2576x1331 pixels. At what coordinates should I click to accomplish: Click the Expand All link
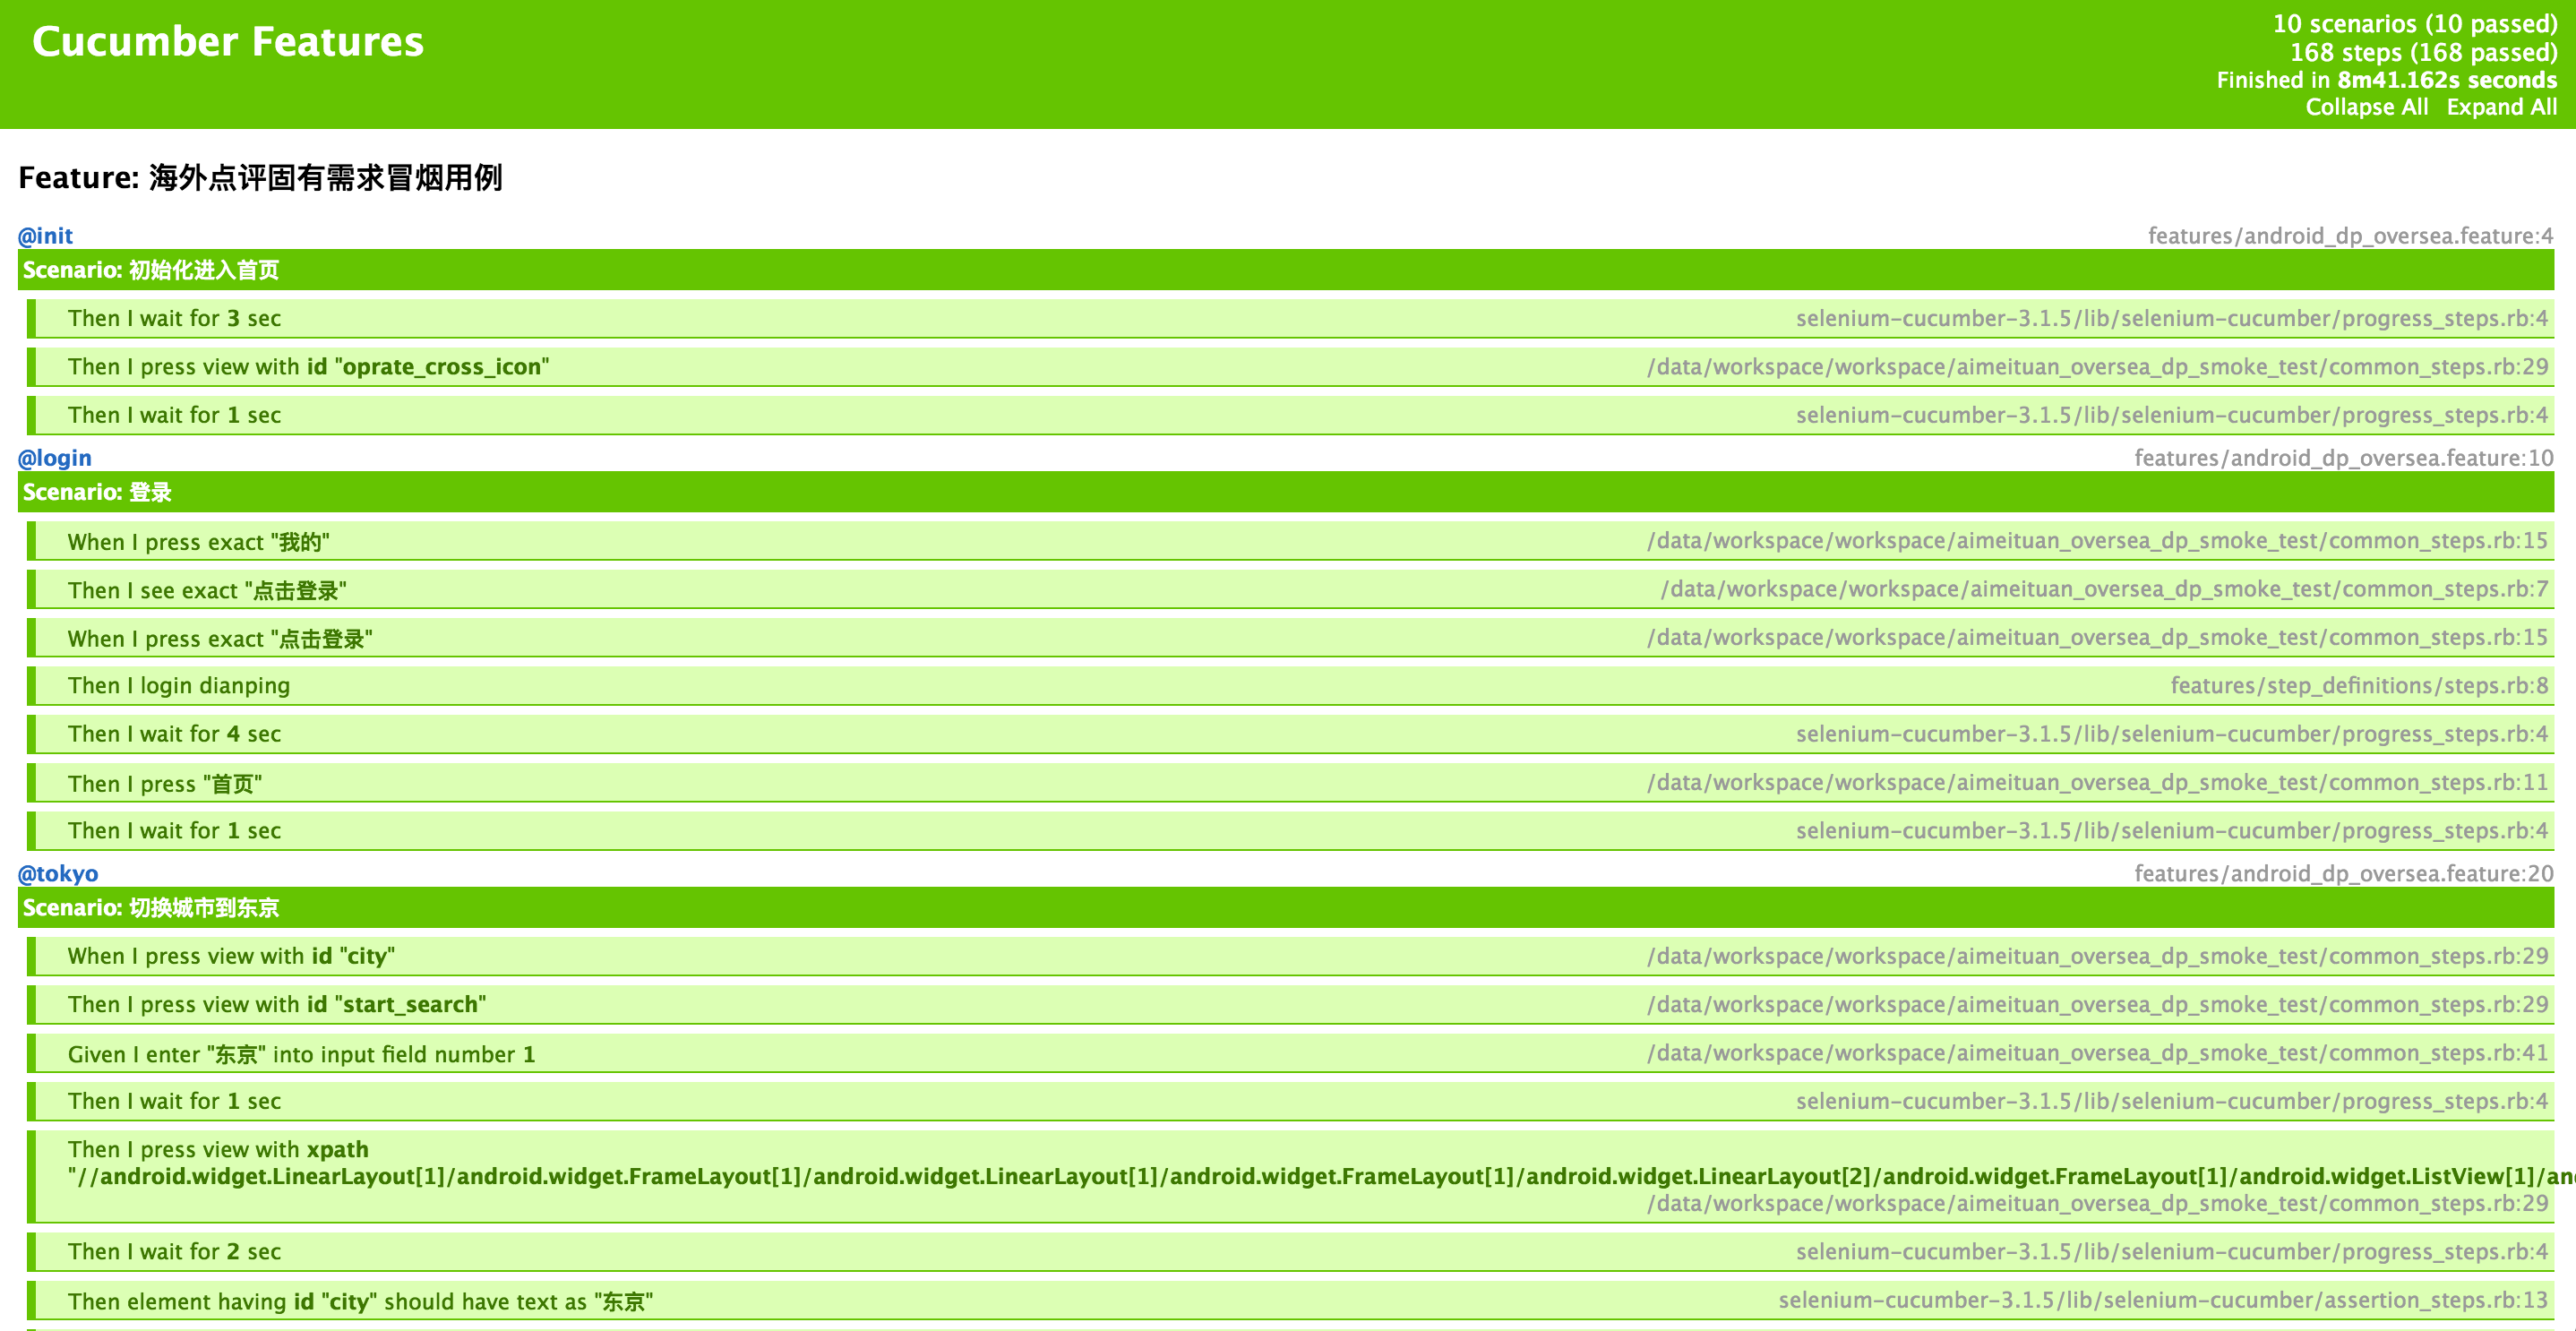coord(2501,107)
